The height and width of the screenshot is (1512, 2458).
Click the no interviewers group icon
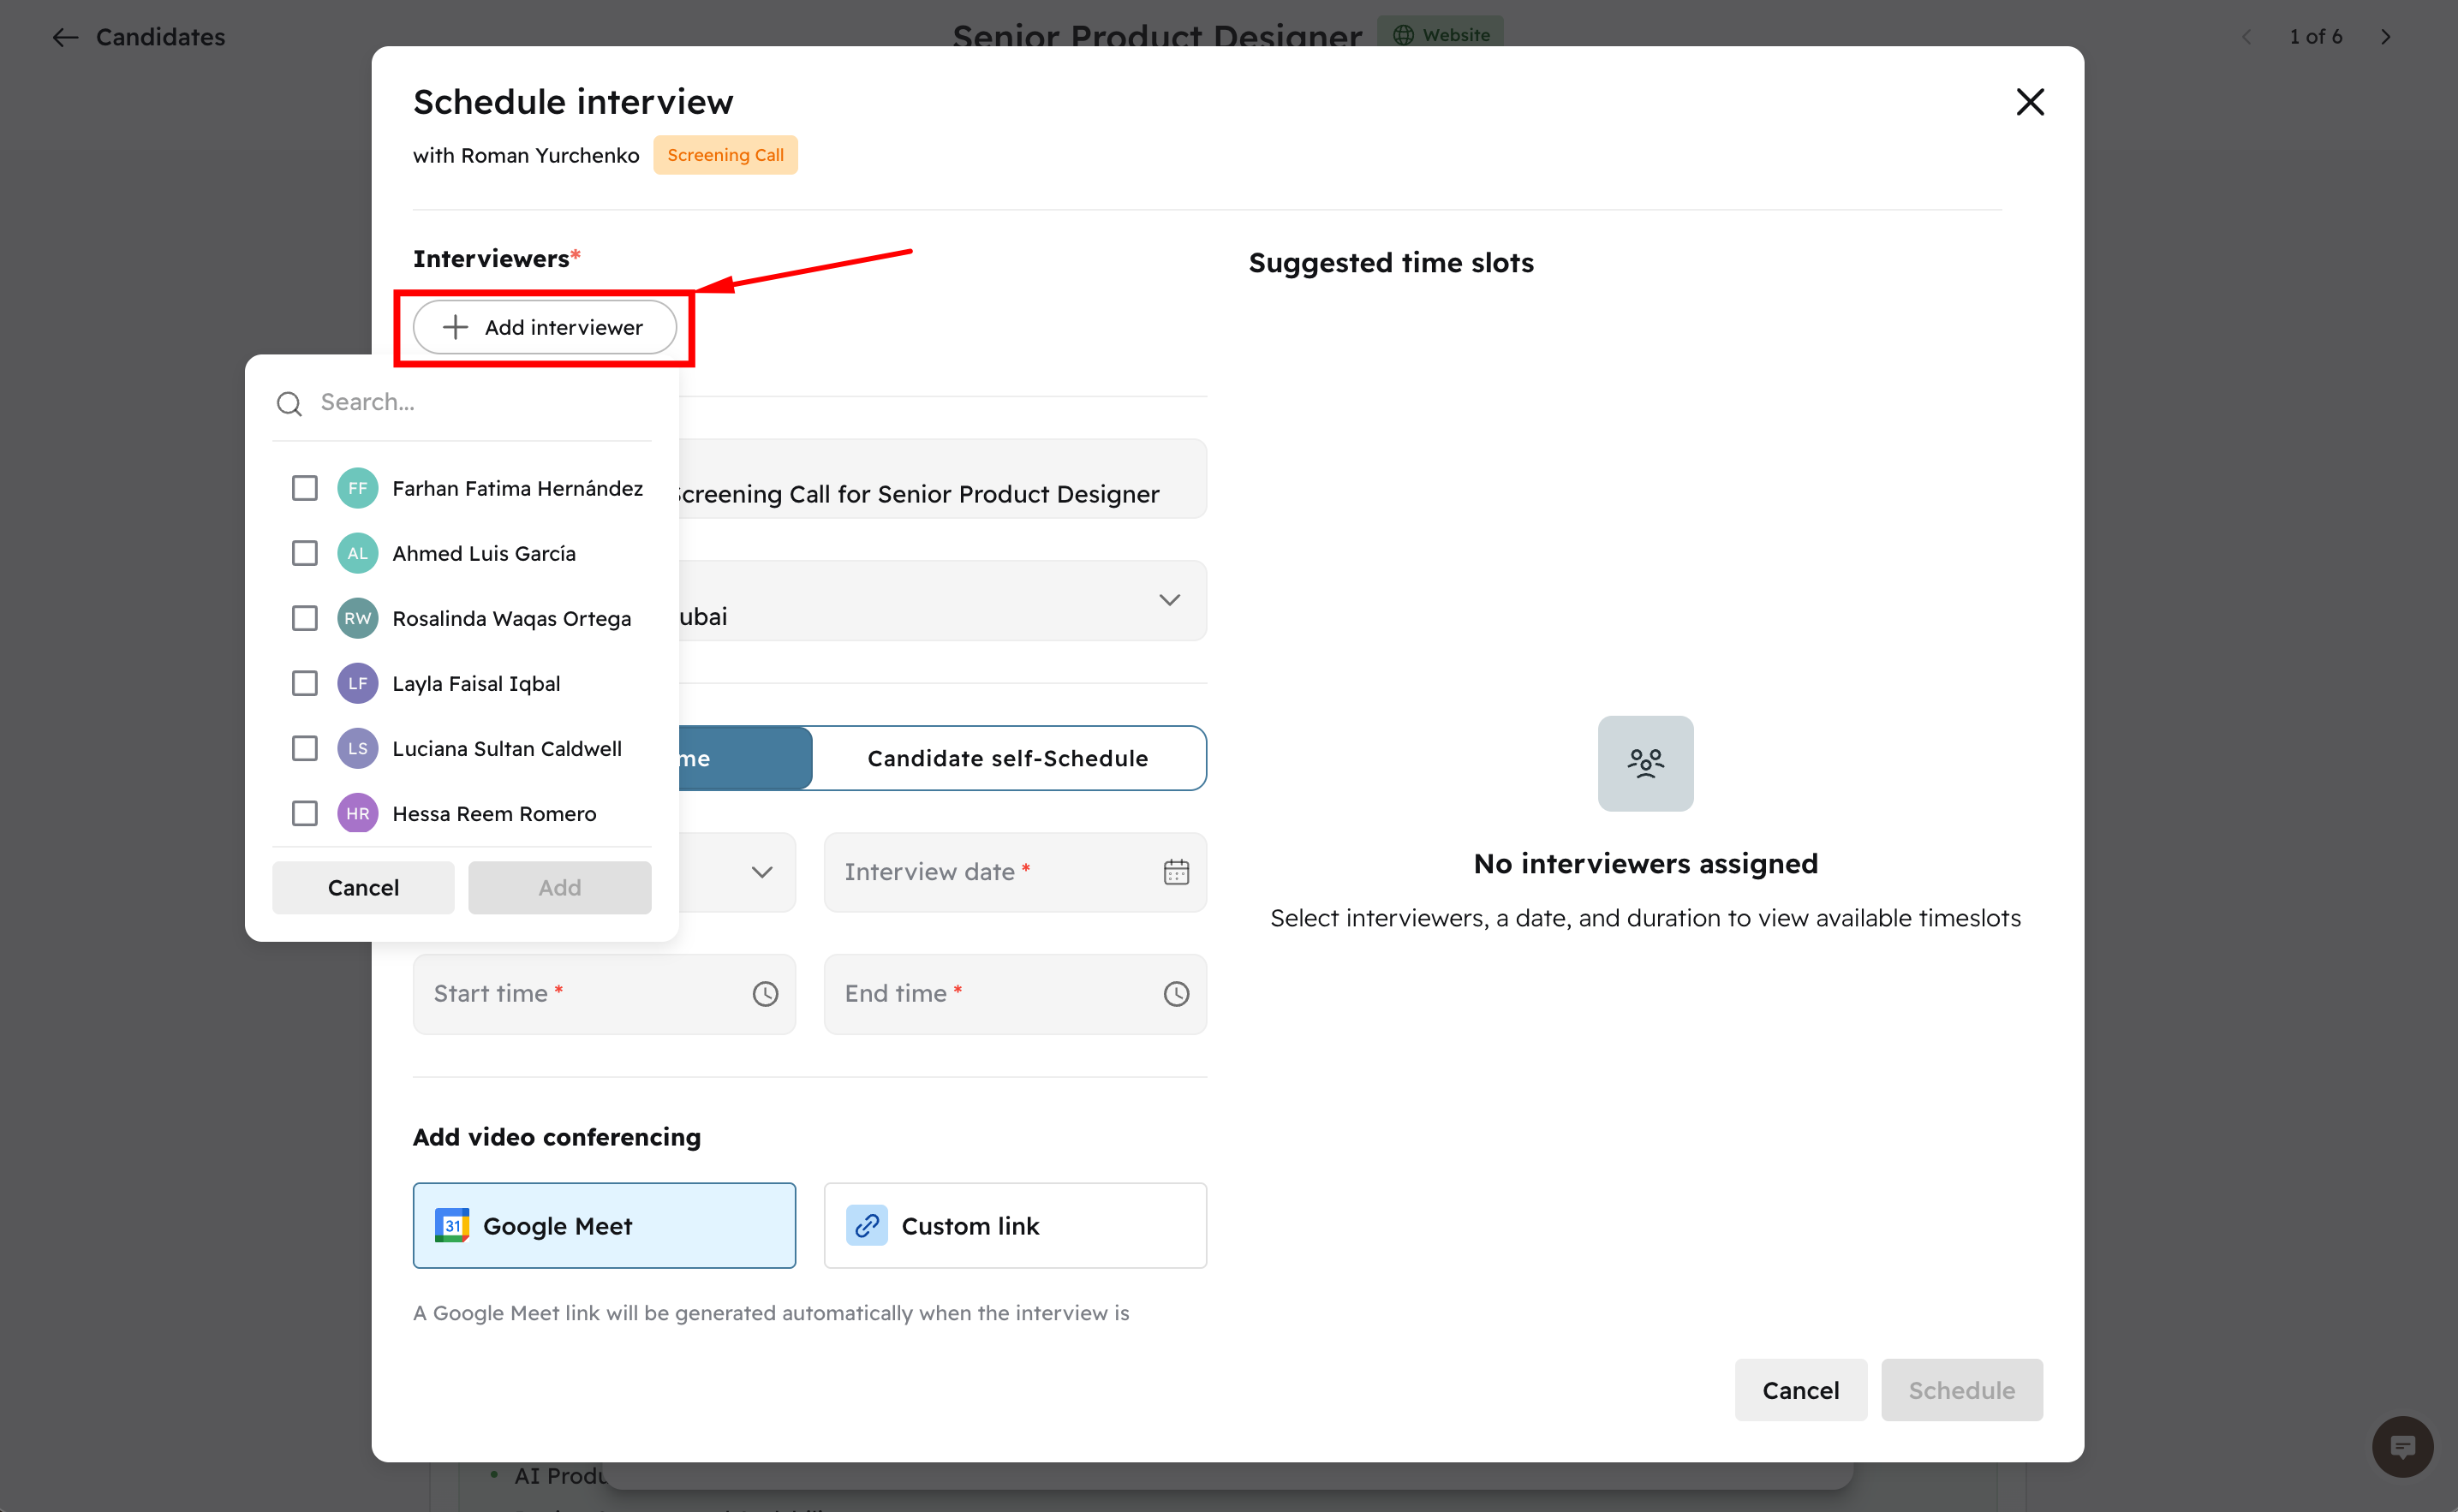coord(1645,763)
